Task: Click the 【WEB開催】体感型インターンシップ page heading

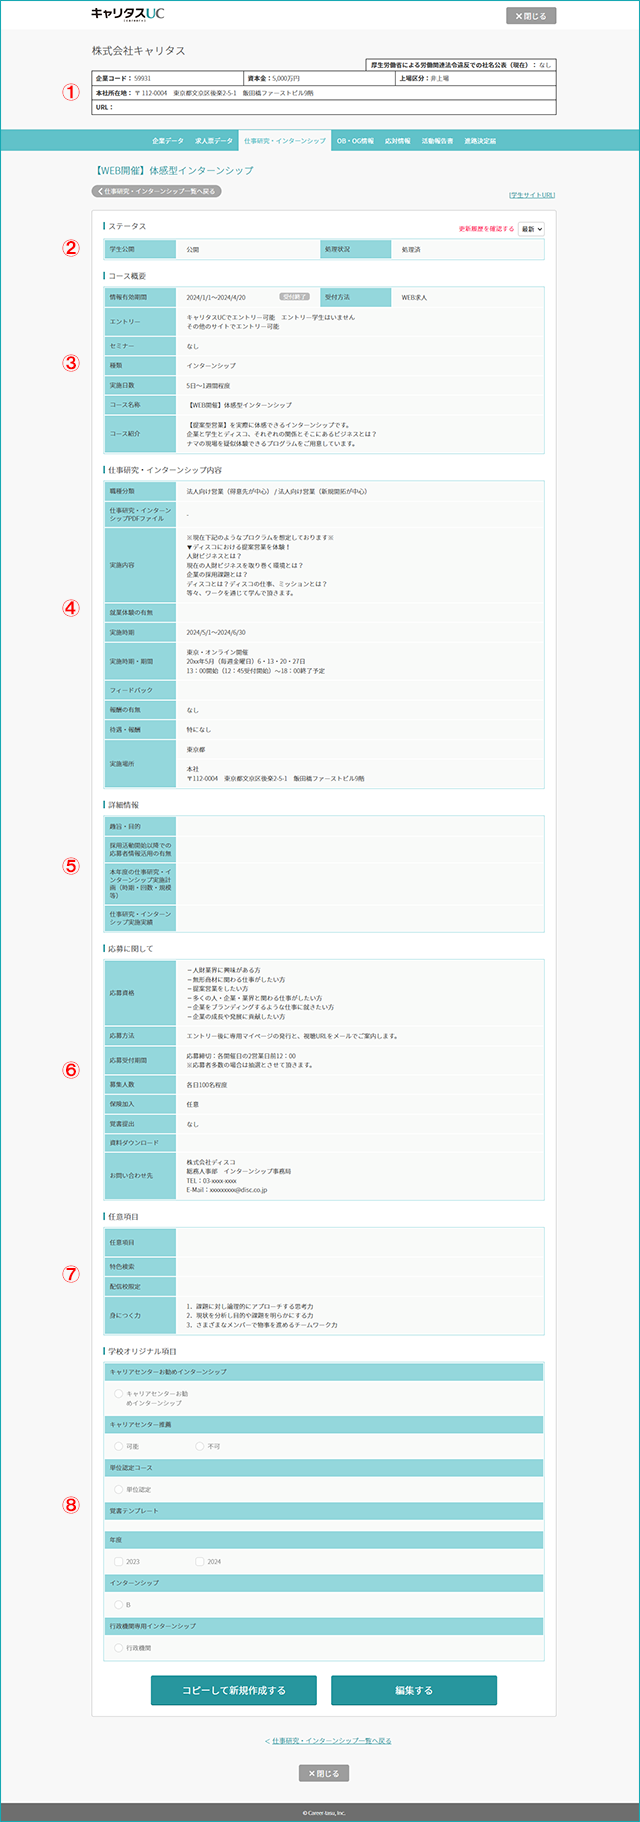Action: click(x=175, y=171)
